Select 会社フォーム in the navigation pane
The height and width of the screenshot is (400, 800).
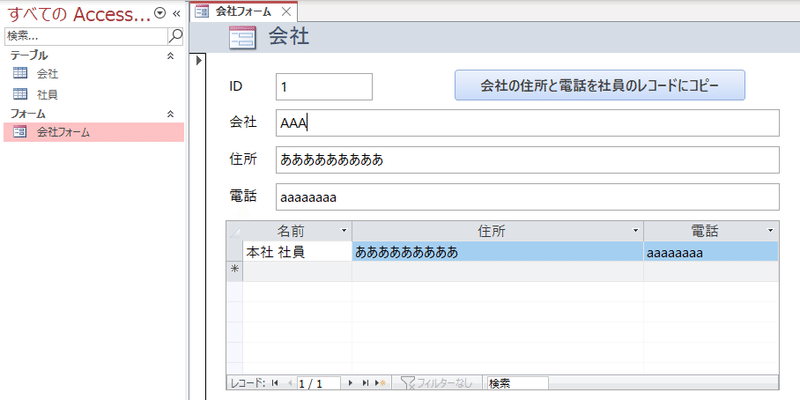pos(94,133)
